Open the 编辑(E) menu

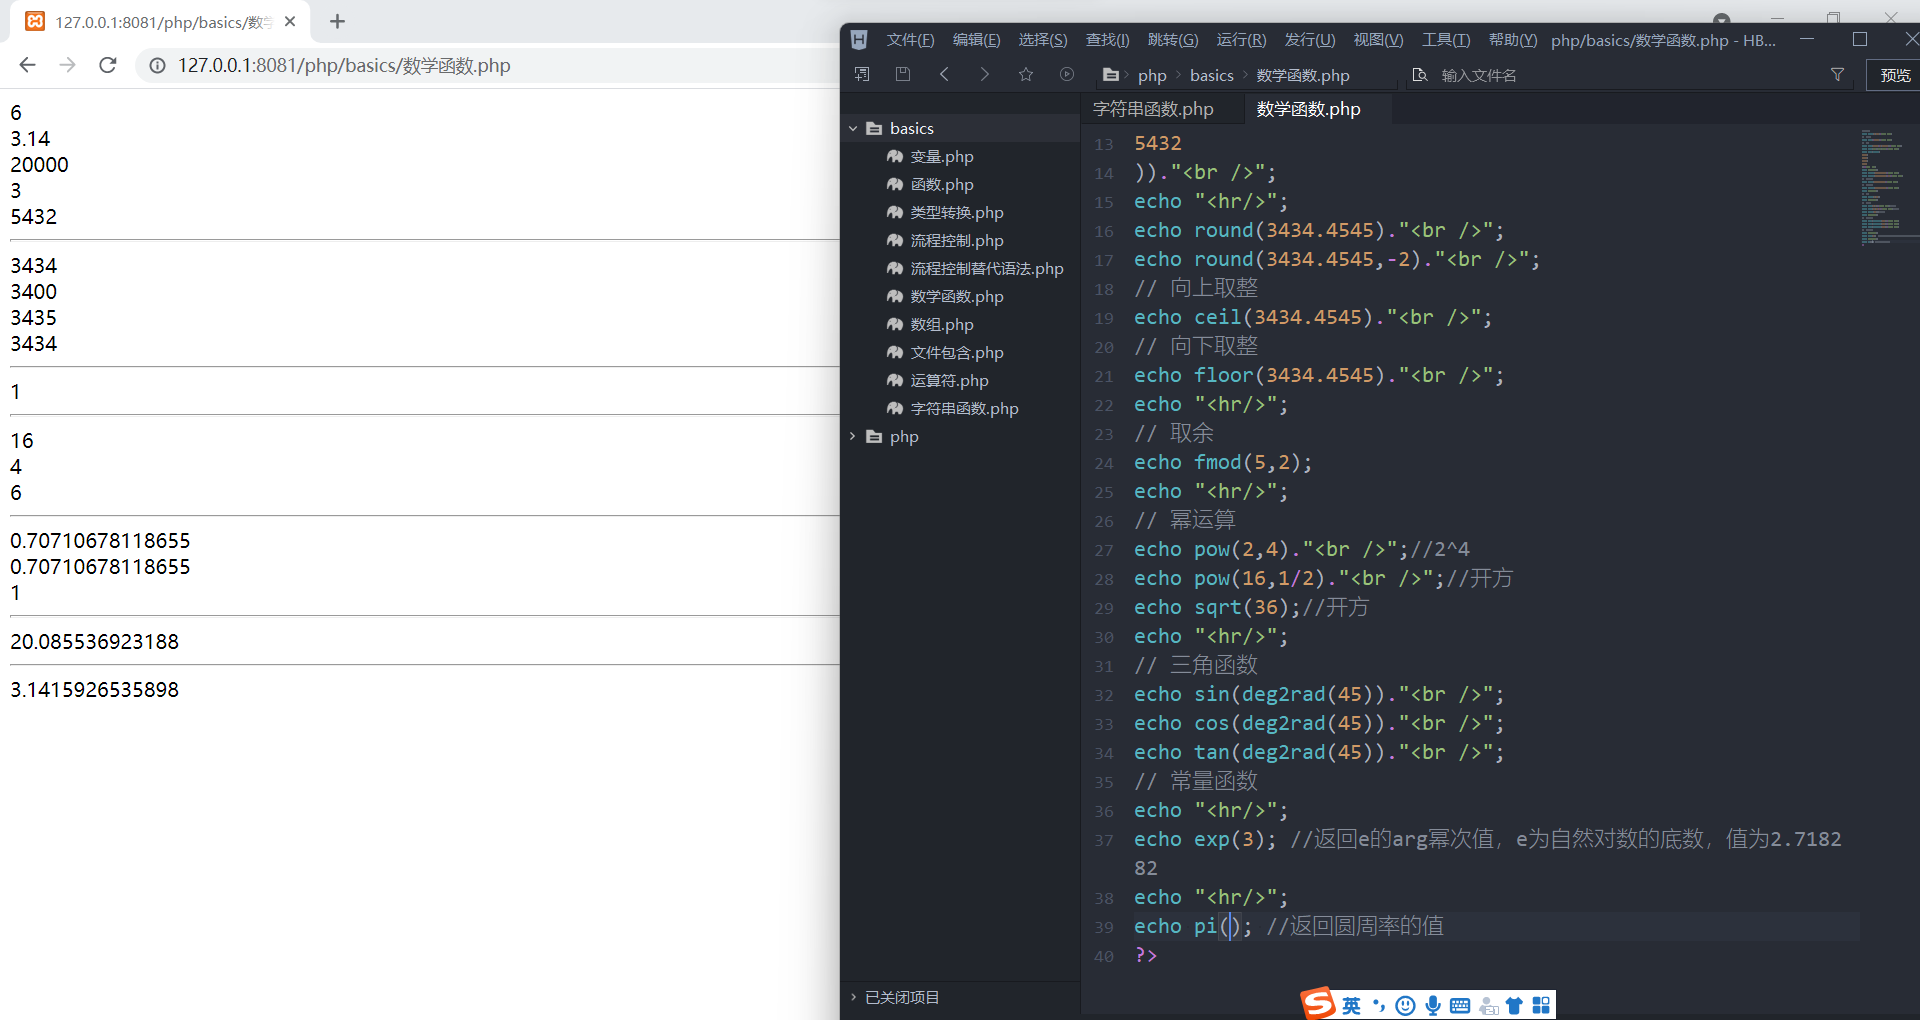976,40
